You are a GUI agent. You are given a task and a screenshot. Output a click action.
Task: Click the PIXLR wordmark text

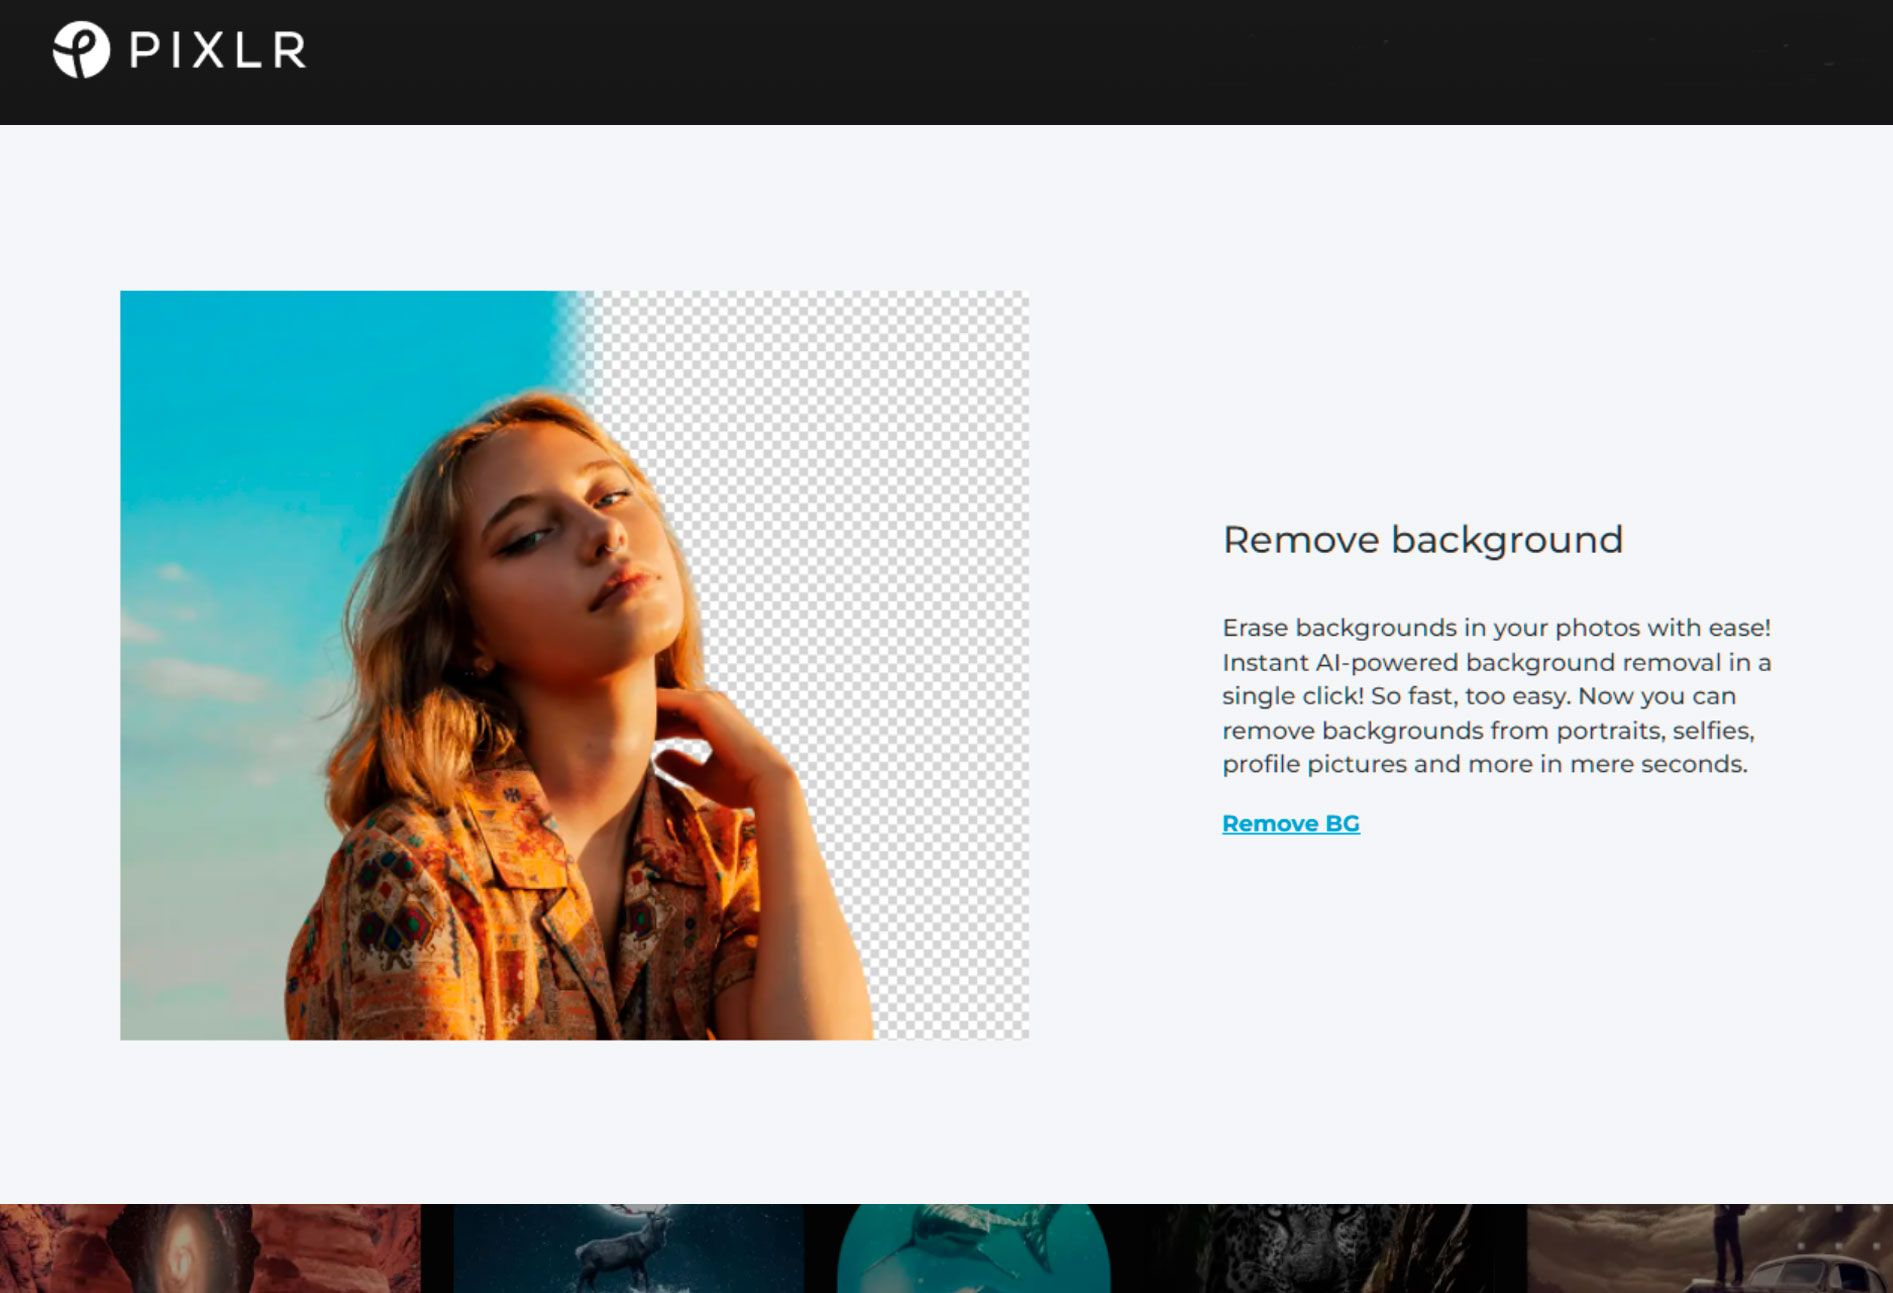[218, 49]
